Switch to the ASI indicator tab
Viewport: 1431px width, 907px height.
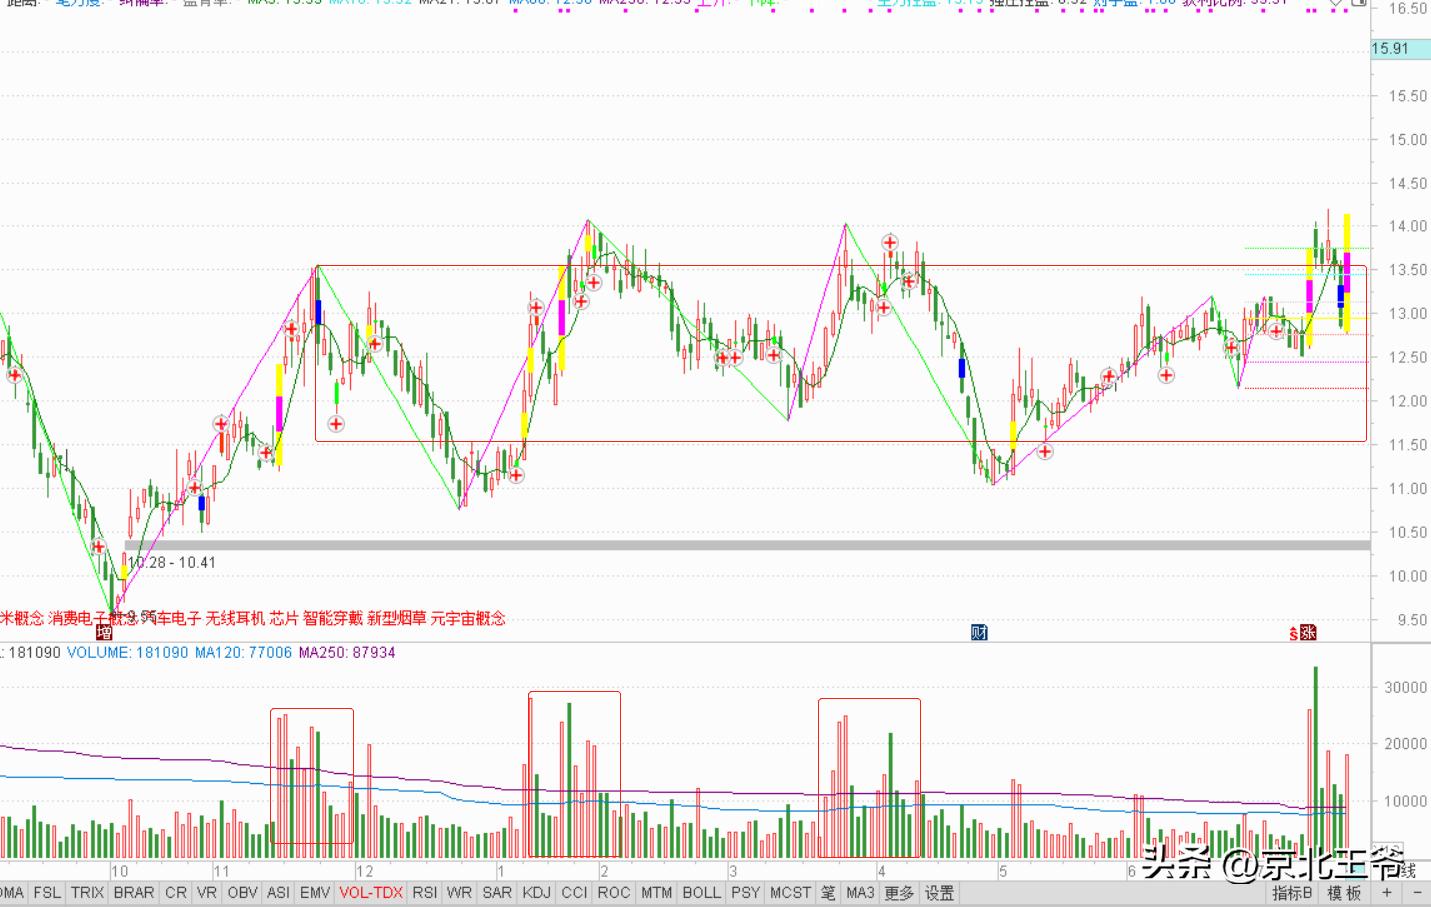(x=279, y=893)
